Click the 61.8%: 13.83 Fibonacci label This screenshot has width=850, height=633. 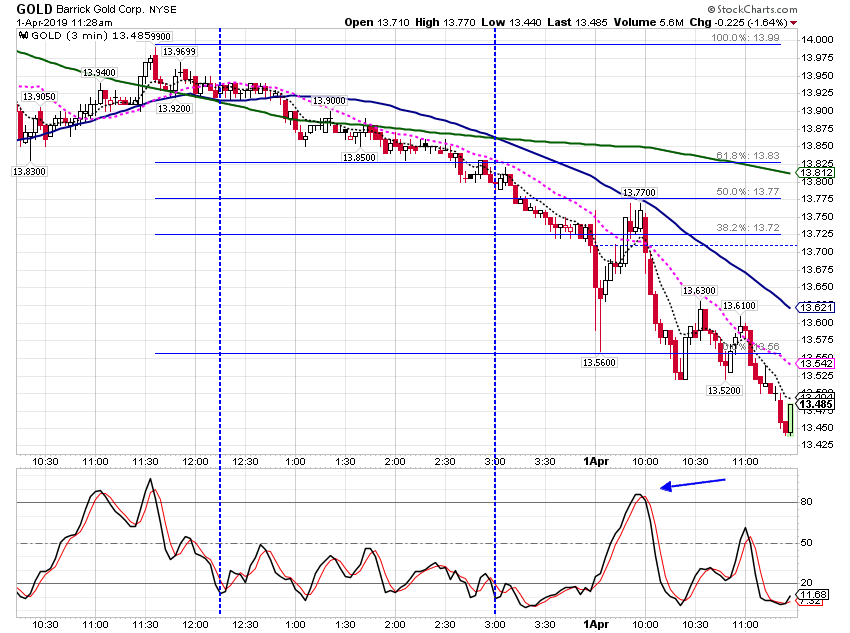coord(748,156)
